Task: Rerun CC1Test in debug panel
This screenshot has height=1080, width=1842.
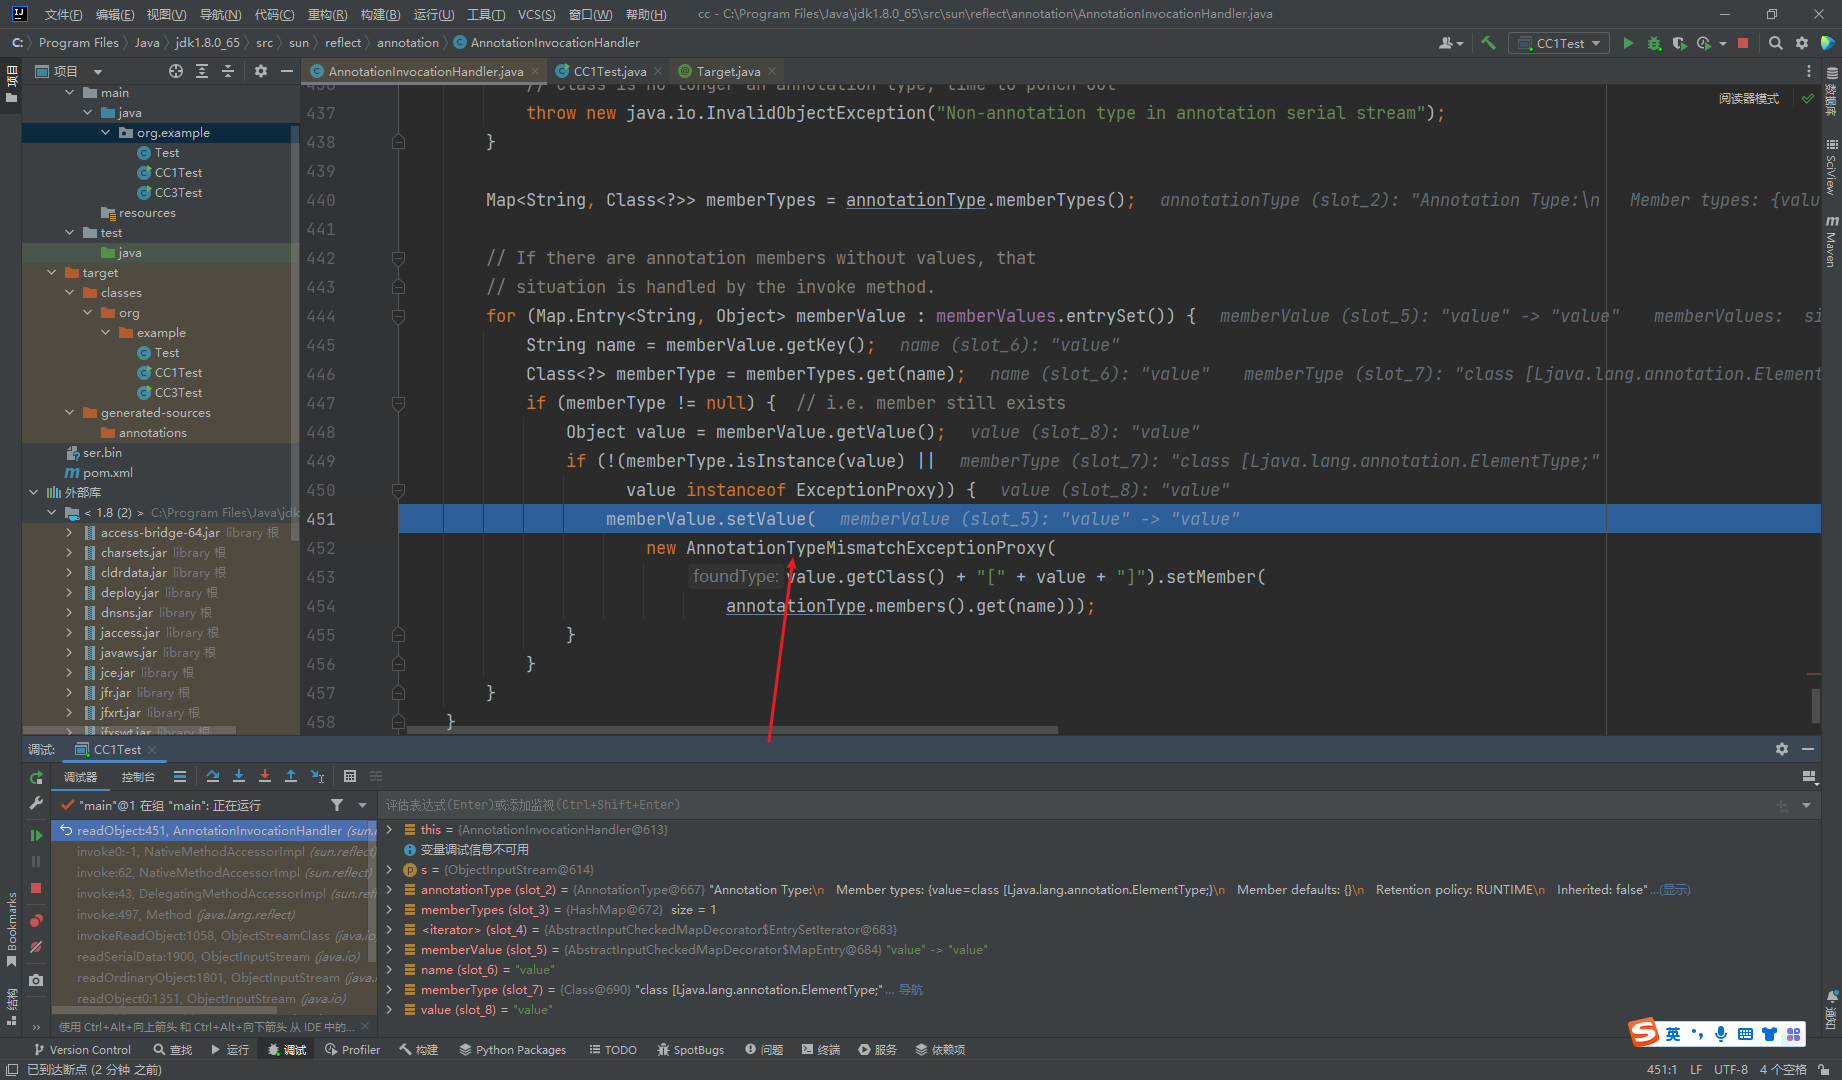Action: click(36, 777)
